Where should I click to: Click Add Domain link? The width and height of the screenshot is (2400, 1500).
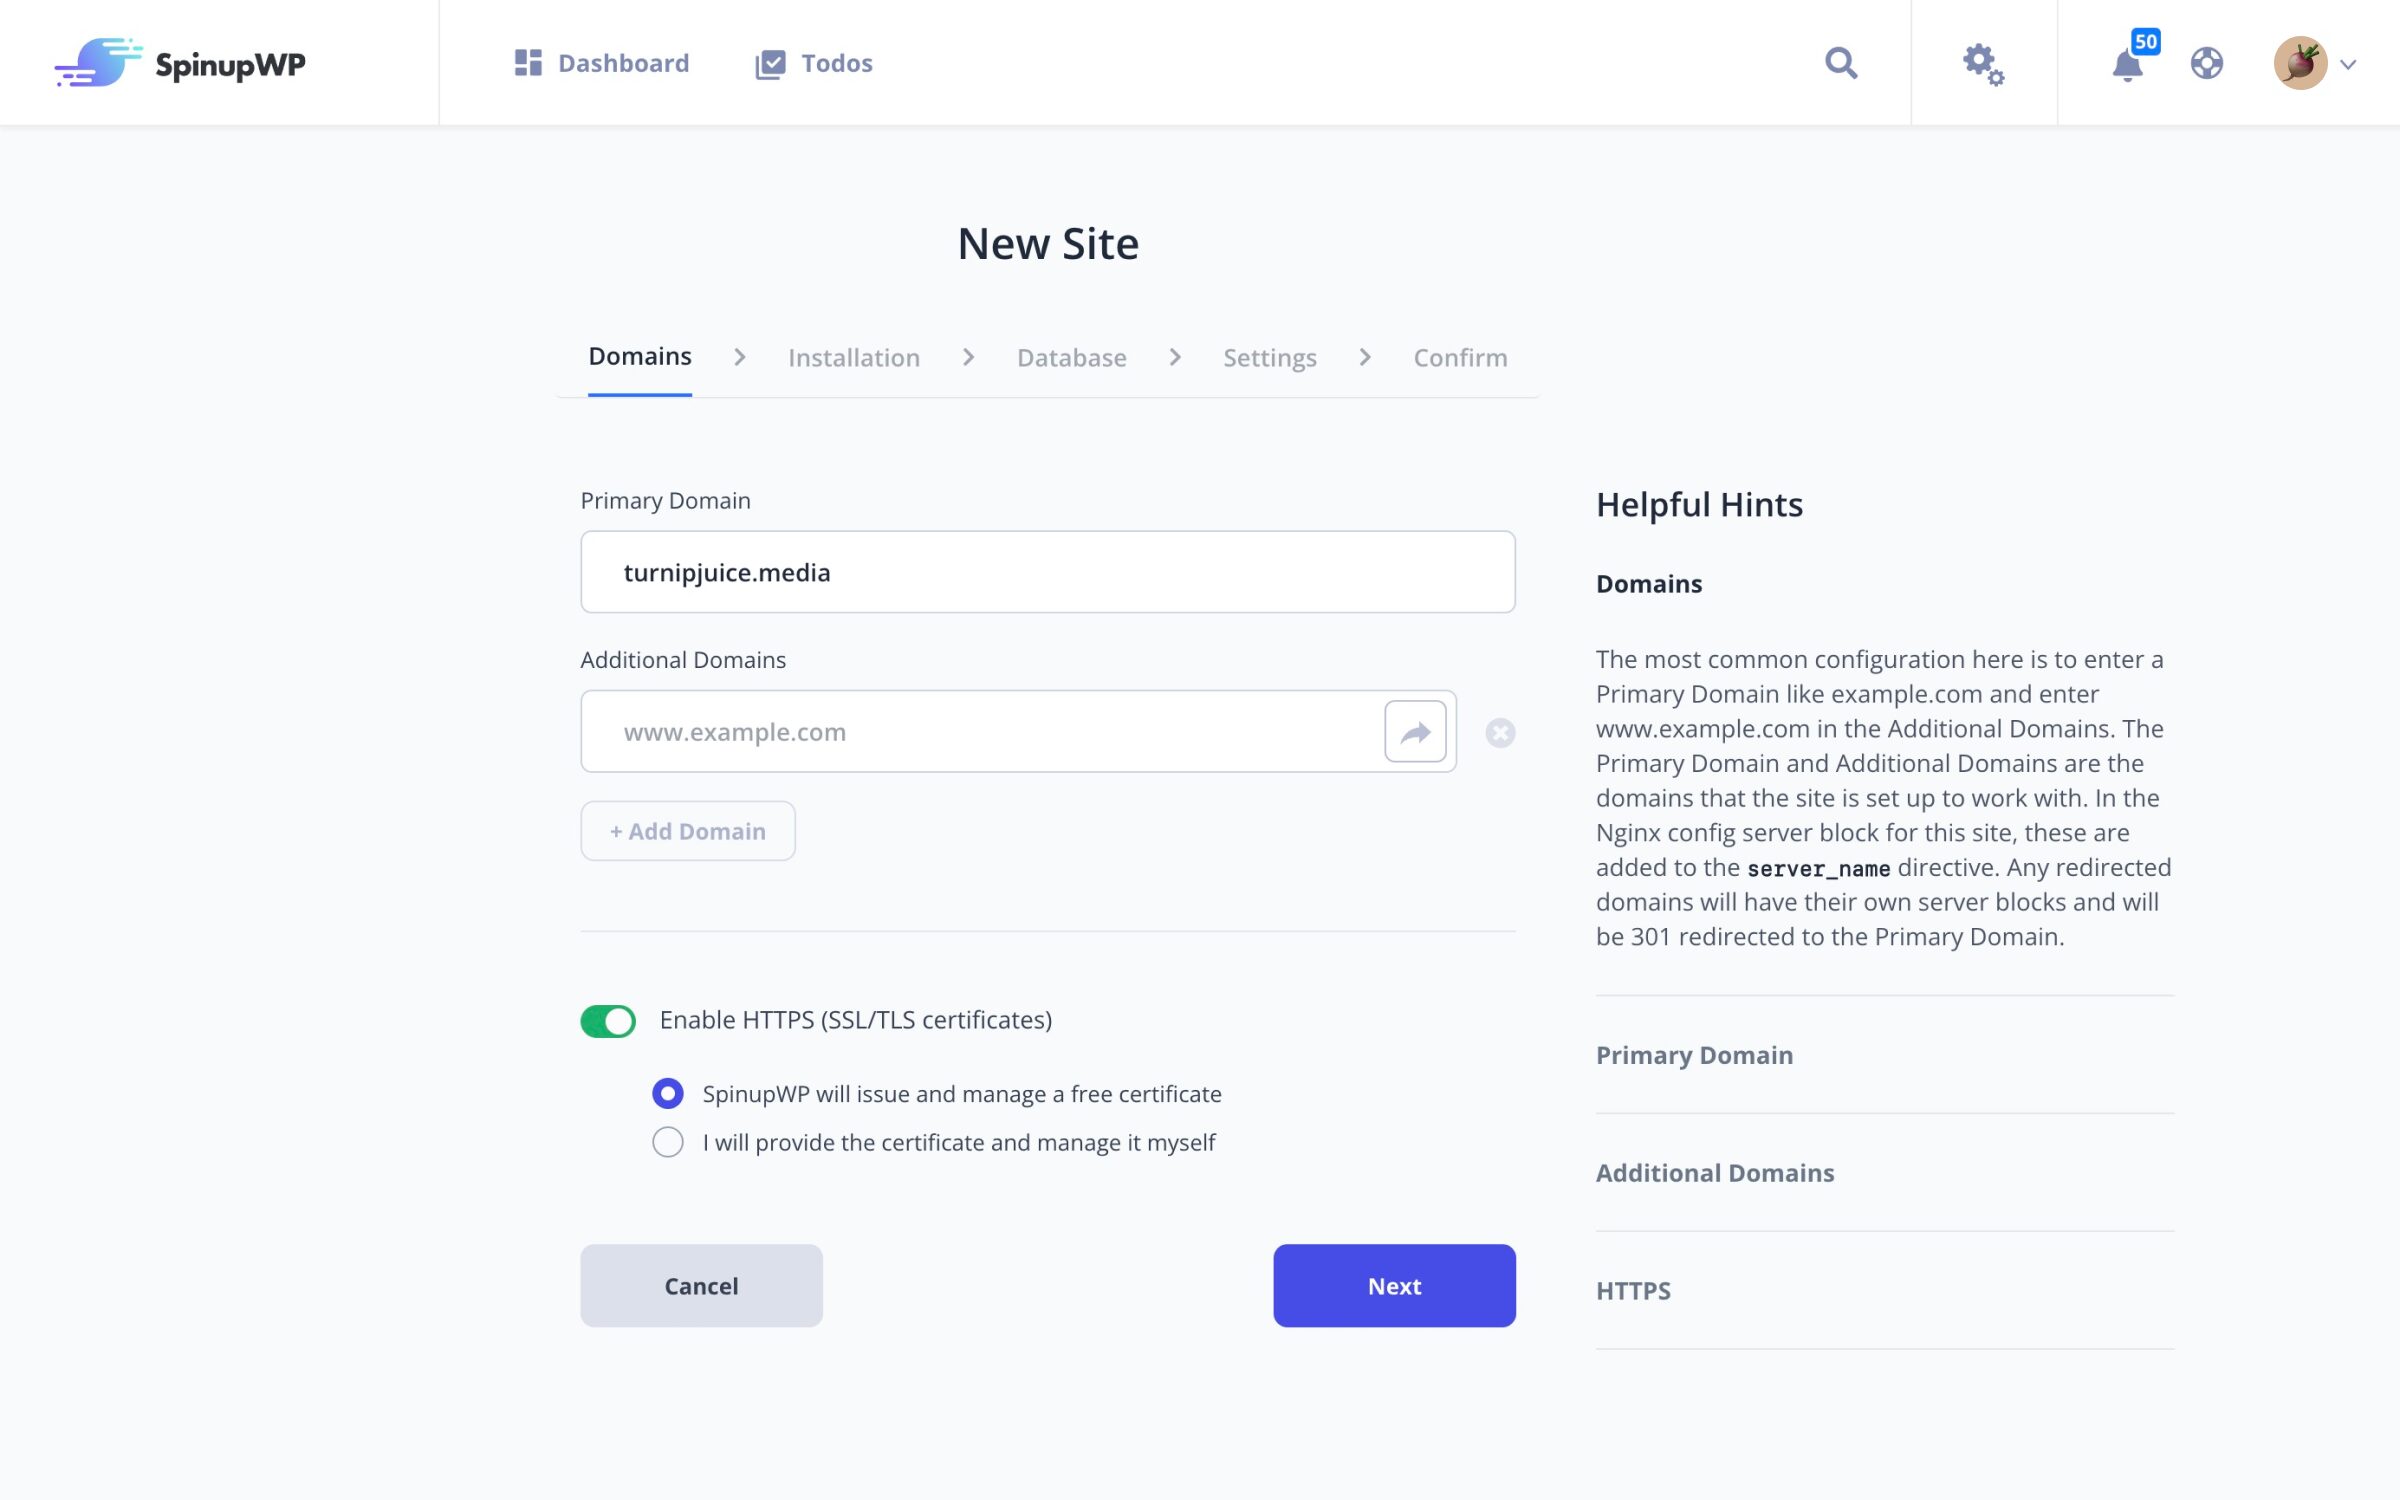point(688,831)
